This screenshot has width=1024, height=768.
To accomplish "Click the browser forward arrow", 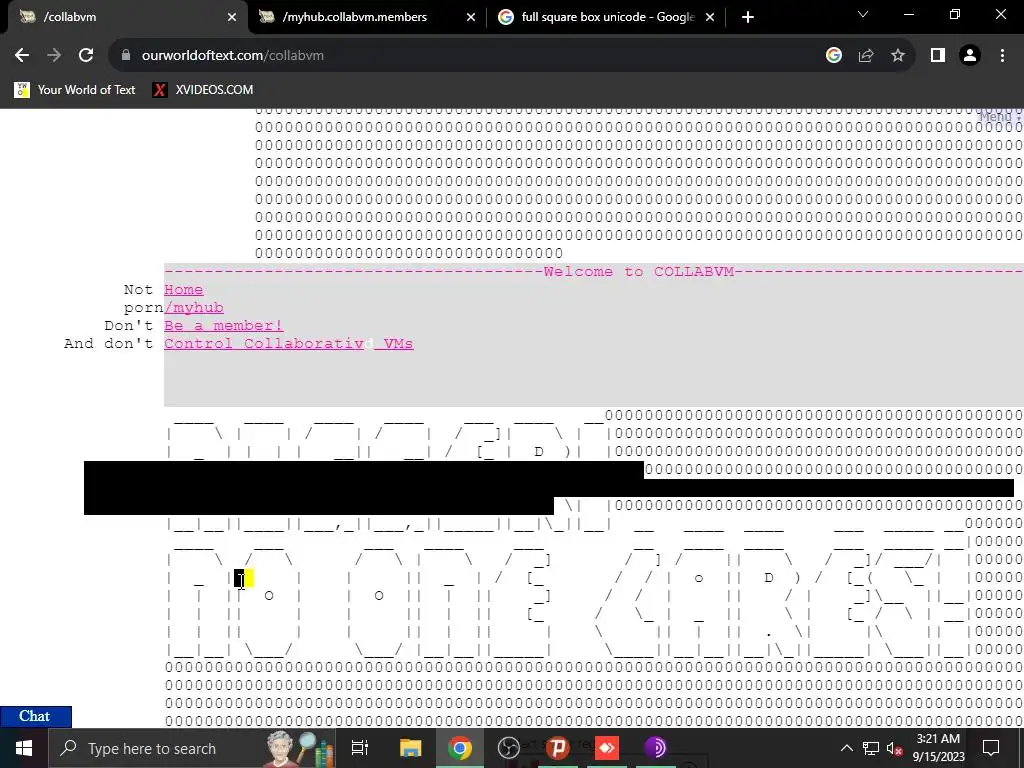I will pyautogui.click(x=54, y=56).
